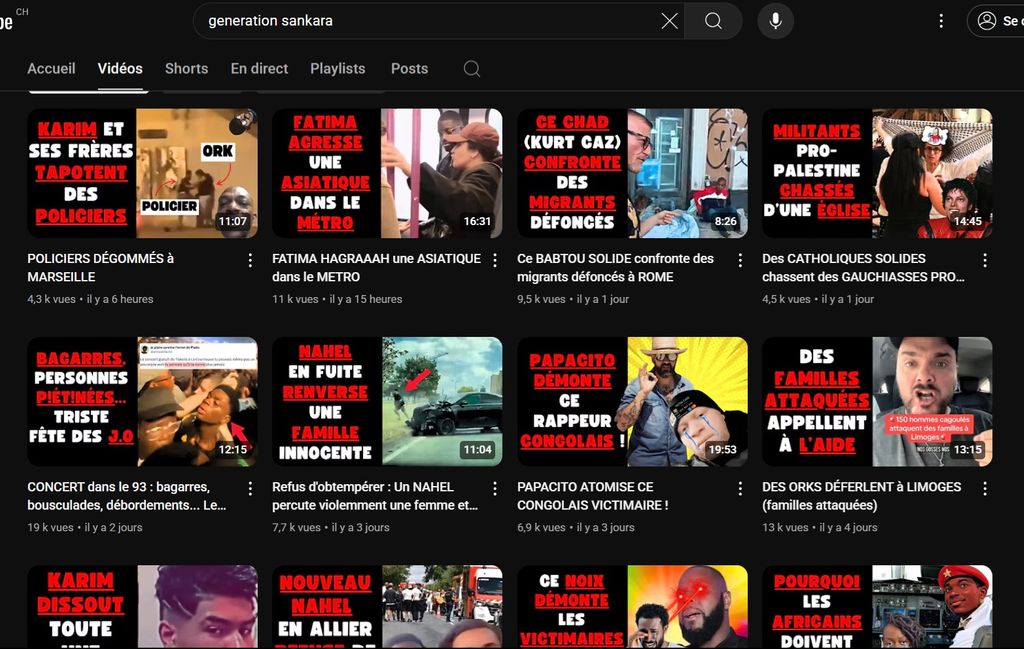Open options menu for PAPACITO ATOMISE video

pos(740,489)
